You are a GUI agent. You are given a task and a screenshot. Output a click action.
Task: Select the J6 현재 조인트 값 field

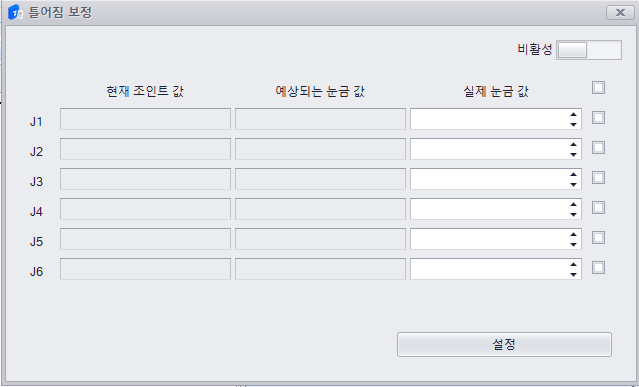click(x=145, y=269)
